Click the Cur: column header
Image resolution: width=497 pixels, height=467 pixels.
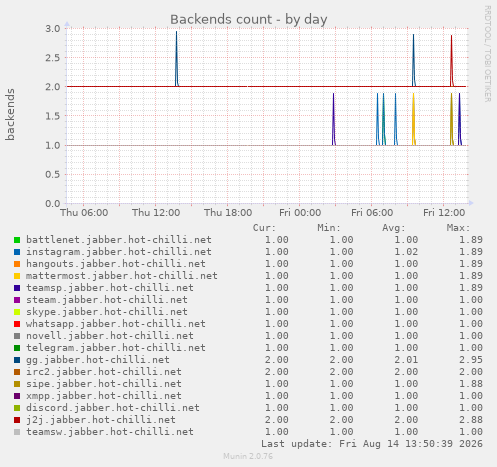pos(264,228)
